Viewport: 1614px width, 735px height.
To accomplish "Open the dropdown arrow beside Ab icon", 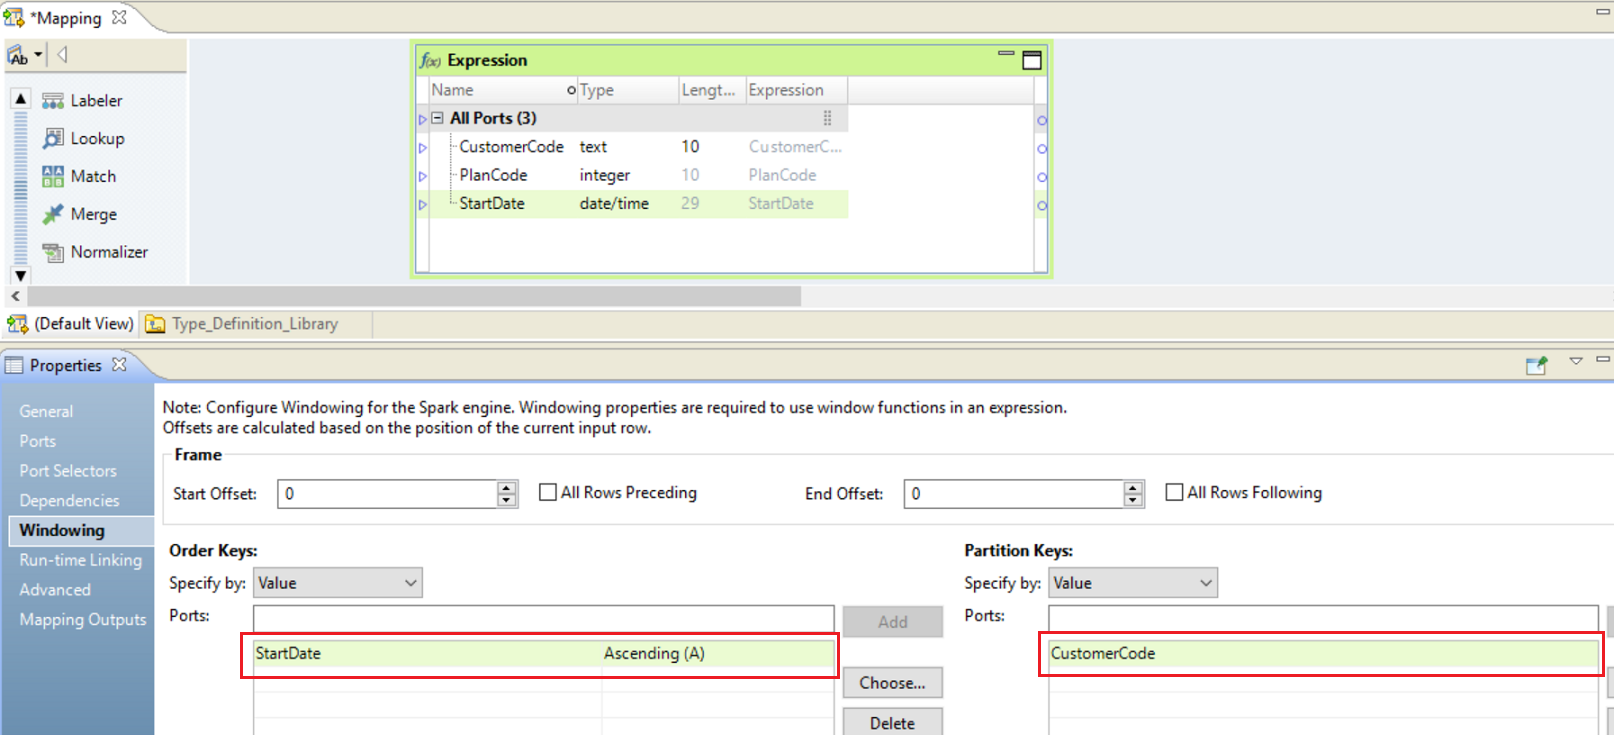I will click(38, 55).
